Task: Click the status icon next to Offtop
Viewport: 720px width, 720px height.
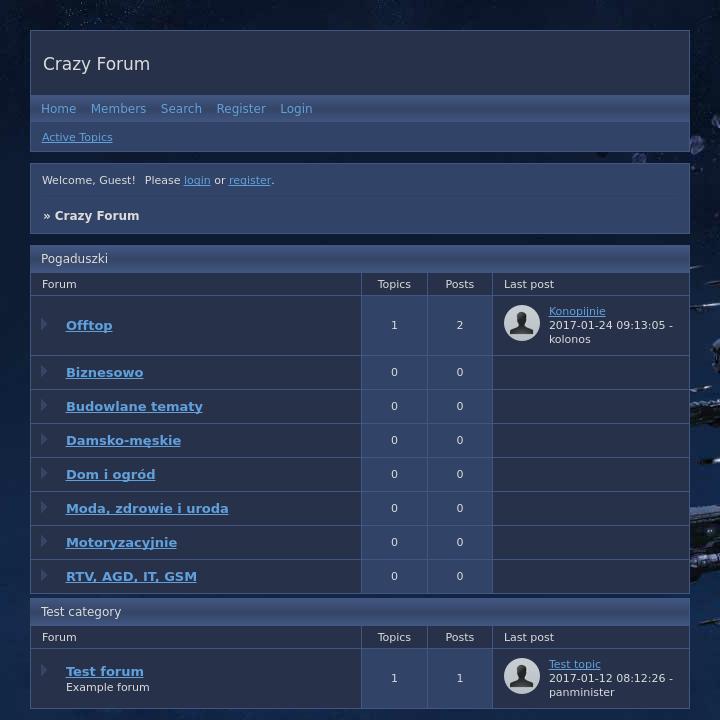Action: coord(44,324)
